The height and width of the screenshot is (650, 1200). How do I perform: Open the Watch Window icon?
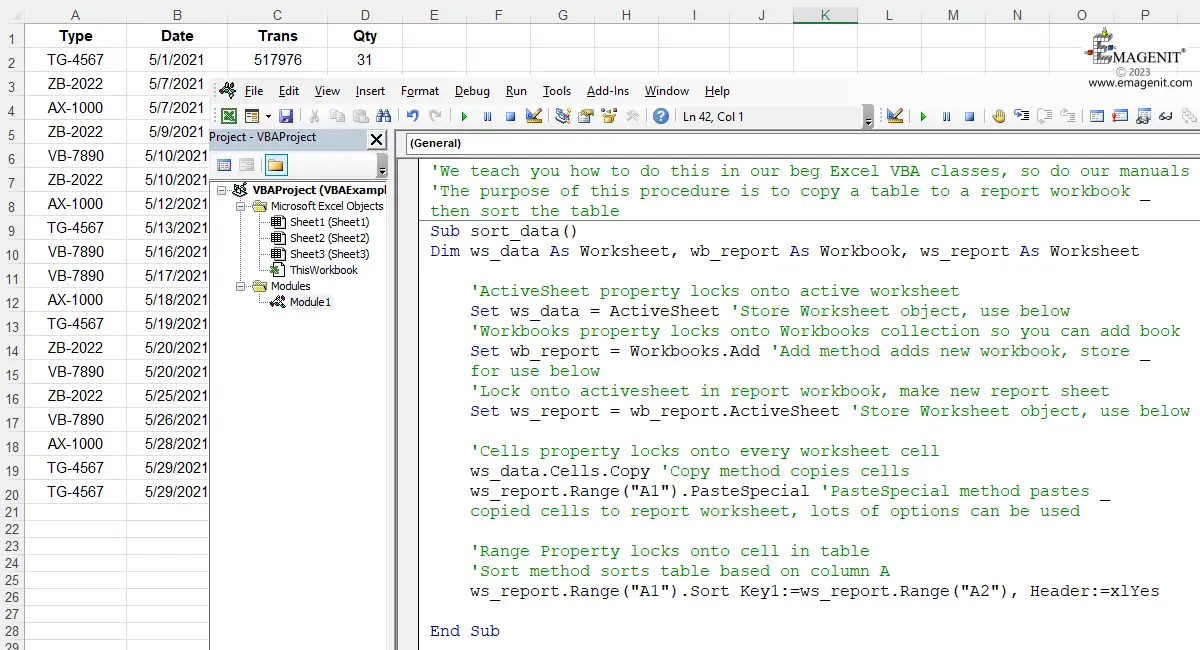pos(1142,116)
